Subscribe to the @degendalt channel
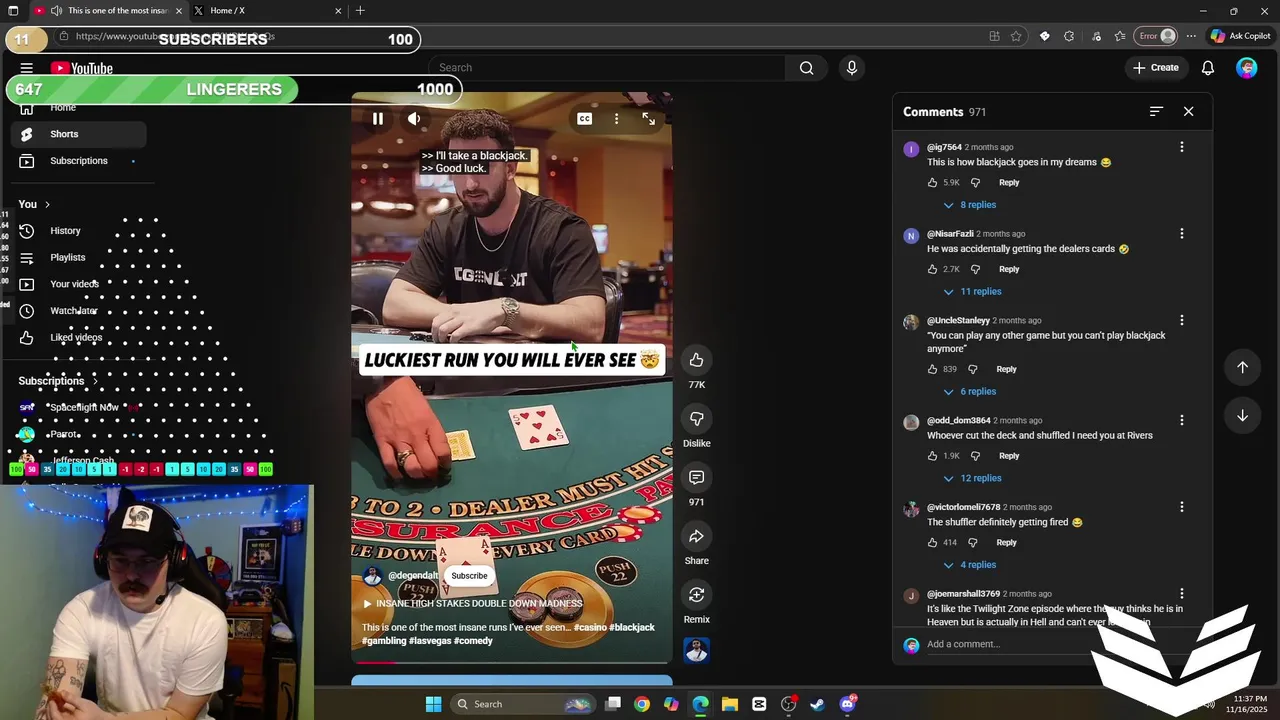1280x720 pixels. (x=469, y=576)
